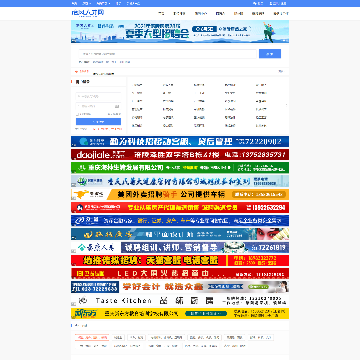Viewport: 360px width, 360px height.
Task: Tick the remember-me checkbox in login panel
Action: (x=77, y=114)
